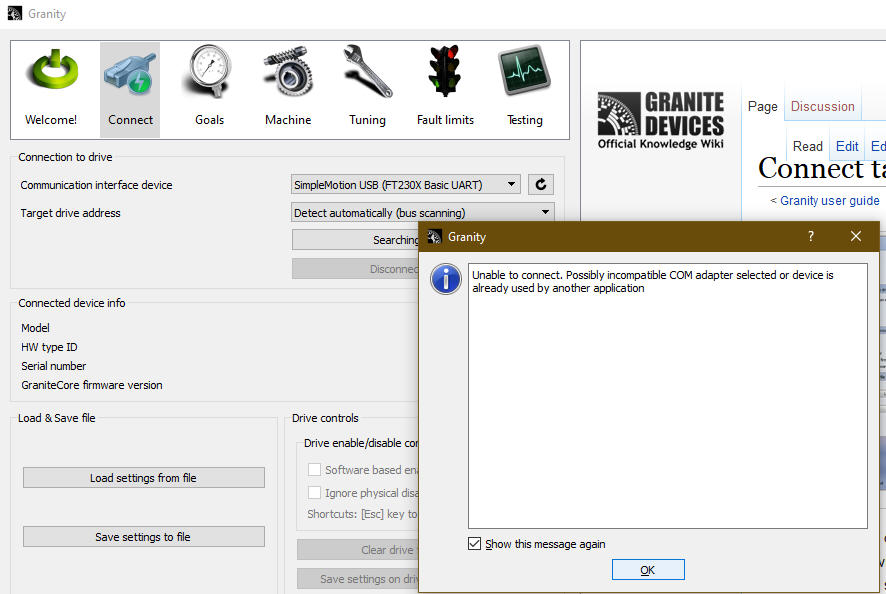Select the Connect cable icon tab

130,89
